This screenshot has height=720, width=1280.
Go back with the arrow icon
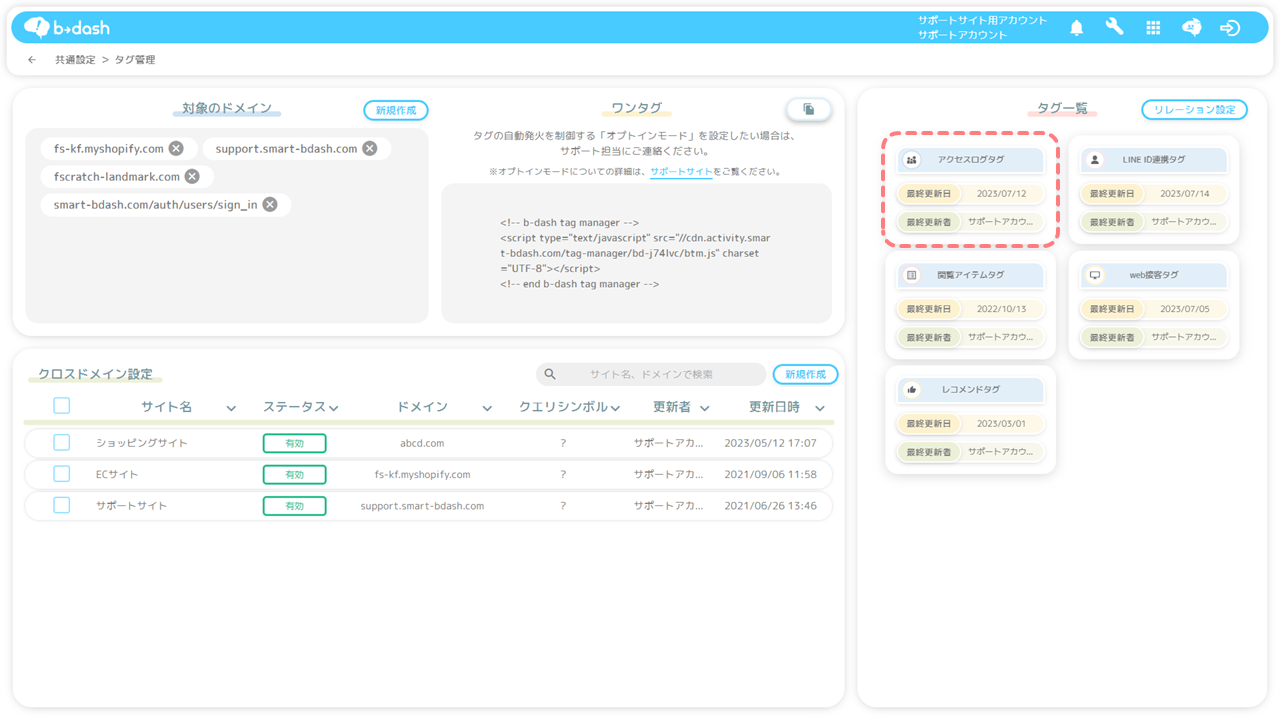coord(32,60)
